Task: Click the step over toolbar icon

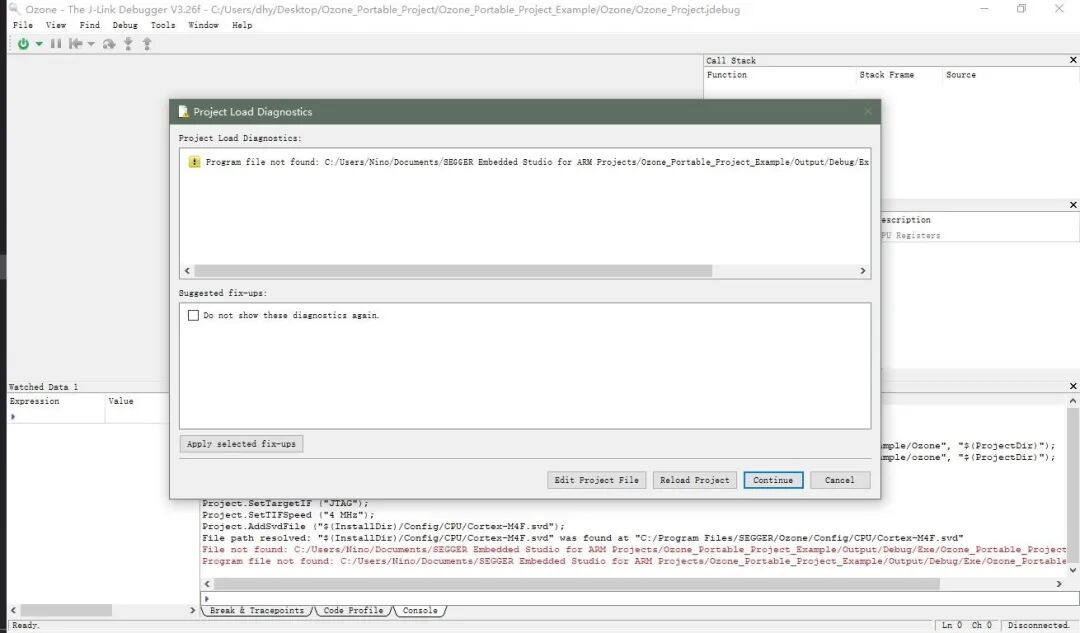Action: 109,43
